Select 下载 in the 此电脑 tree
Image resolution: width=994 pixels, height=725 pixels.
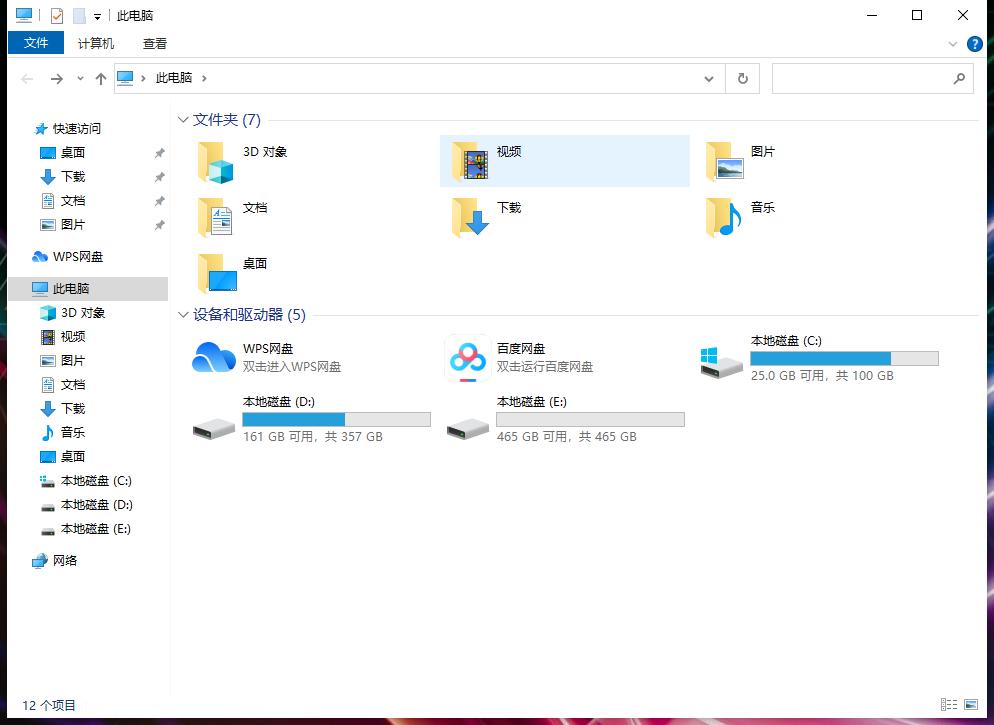pos(63,409)
